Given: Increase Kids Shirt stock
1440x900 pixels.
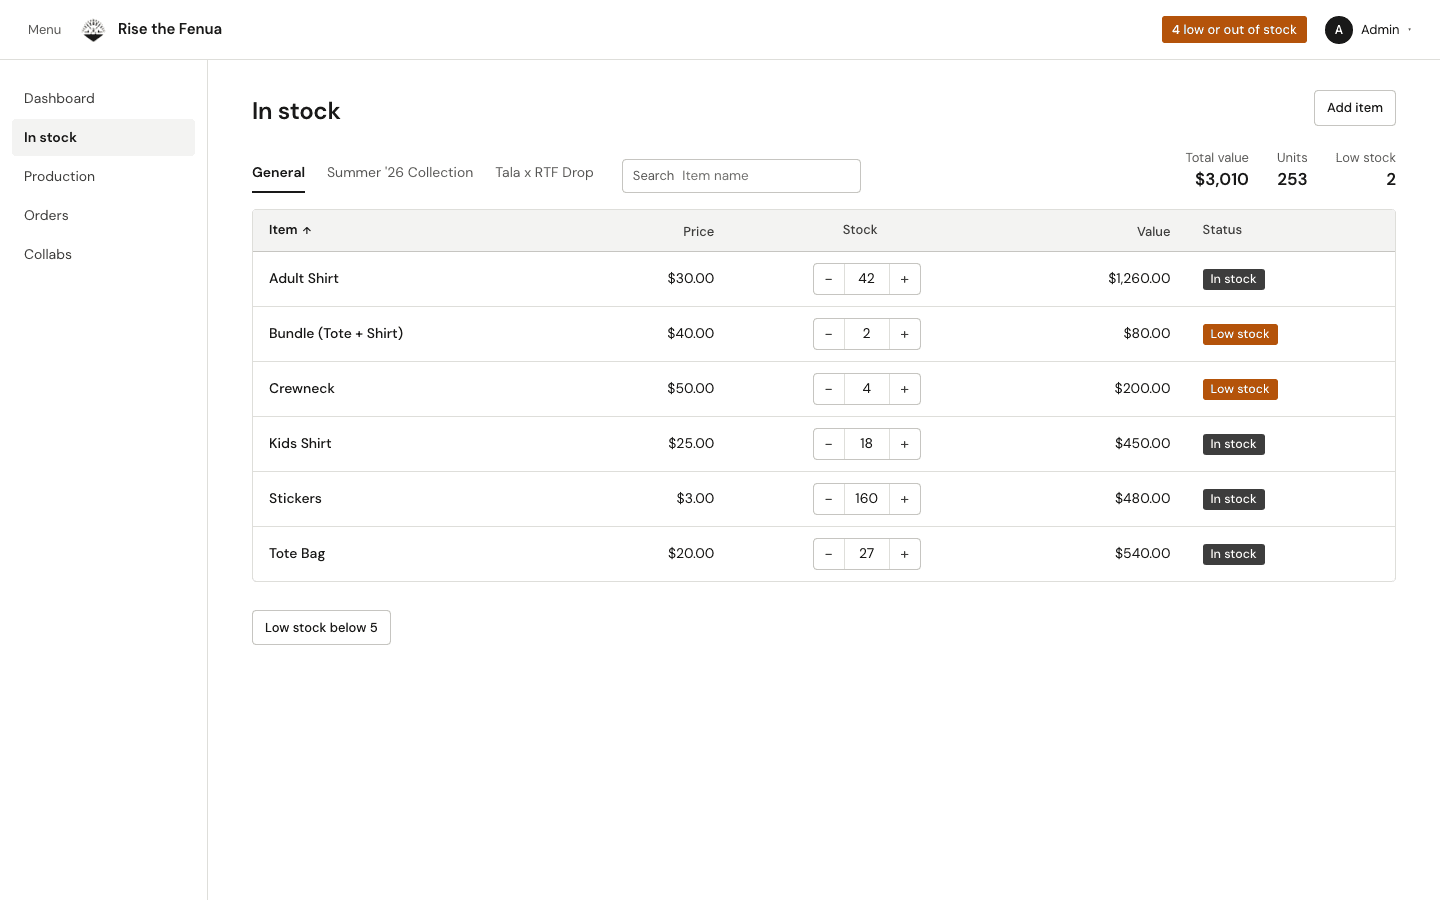Looking at the screenshot, I should pos(905,444).
